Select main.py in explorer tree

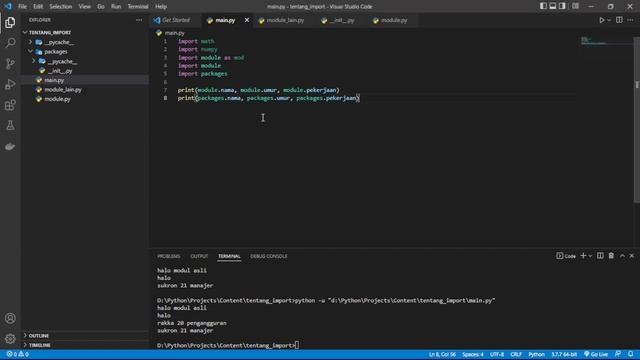point(54,80)
